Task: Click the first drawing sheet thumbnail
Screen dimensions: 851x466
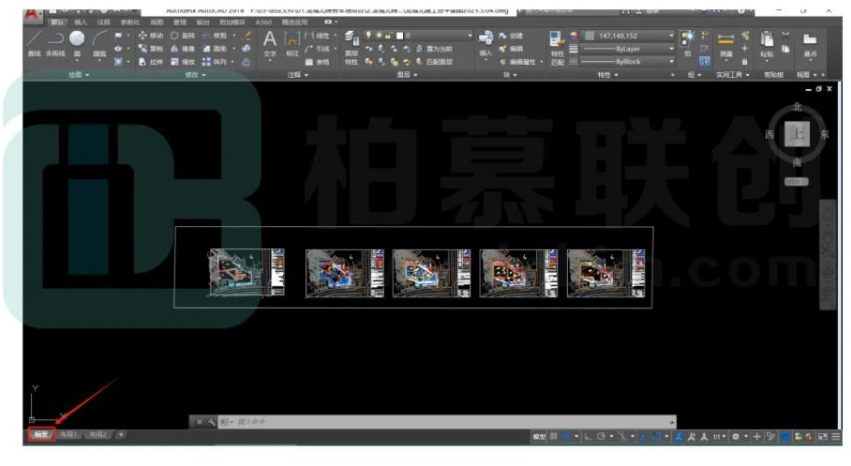Action: (x=246, y=272)
